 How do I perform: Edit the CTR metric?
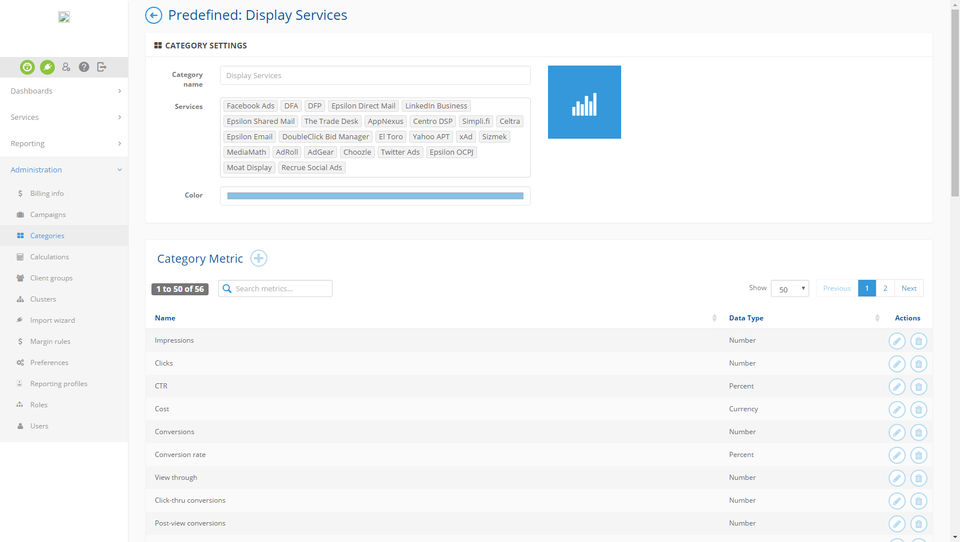(896, 386)
